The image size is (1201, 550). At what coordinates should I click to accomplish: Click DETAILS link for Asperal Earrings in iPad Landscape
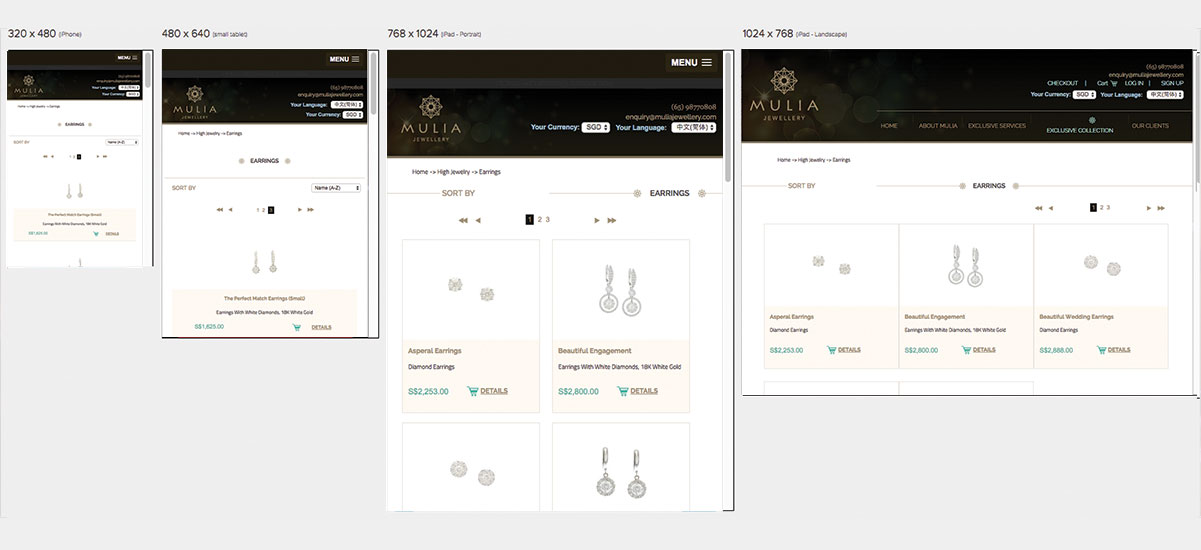[x=849, y=350]
